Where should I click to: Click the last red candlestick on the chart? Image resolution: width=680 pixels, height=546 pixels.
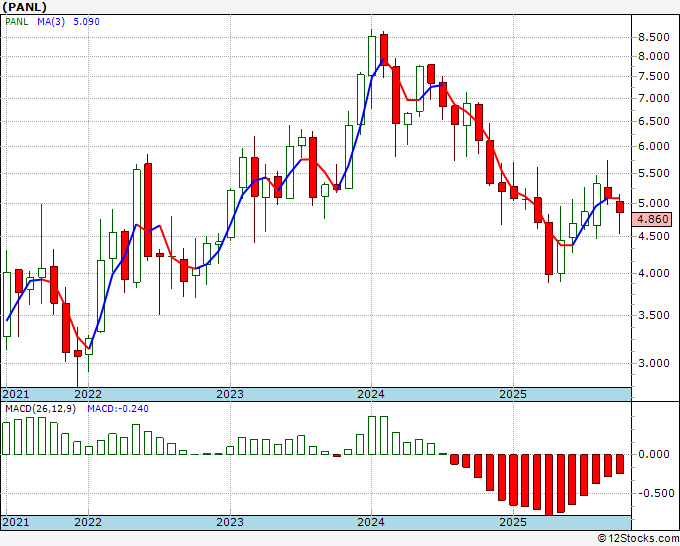coord(620,207)
